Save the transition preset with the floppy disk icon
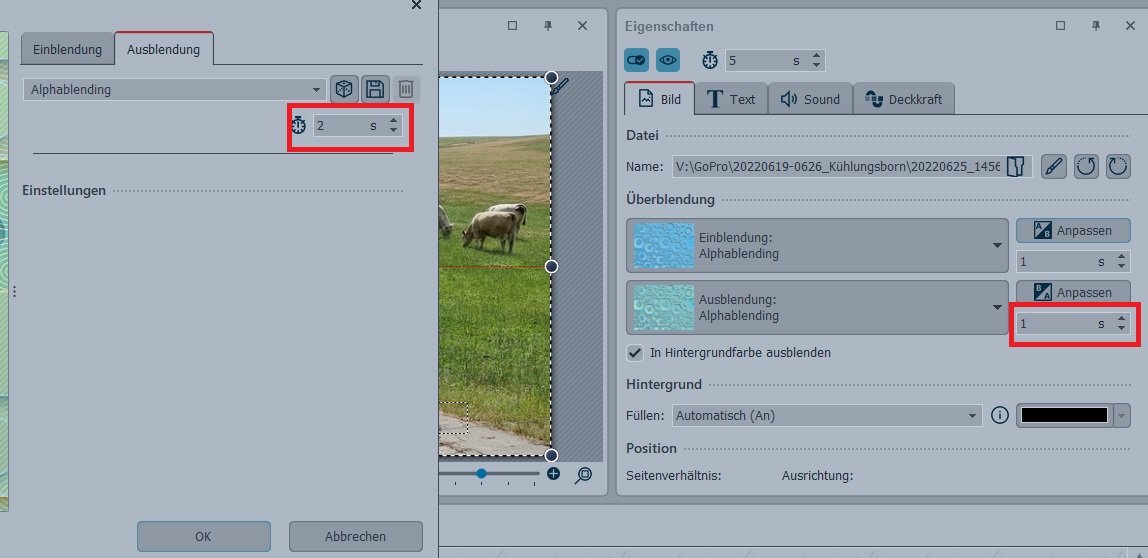Screen dimensions: 1148x558 pyautogui.click(x=375, y=89)
